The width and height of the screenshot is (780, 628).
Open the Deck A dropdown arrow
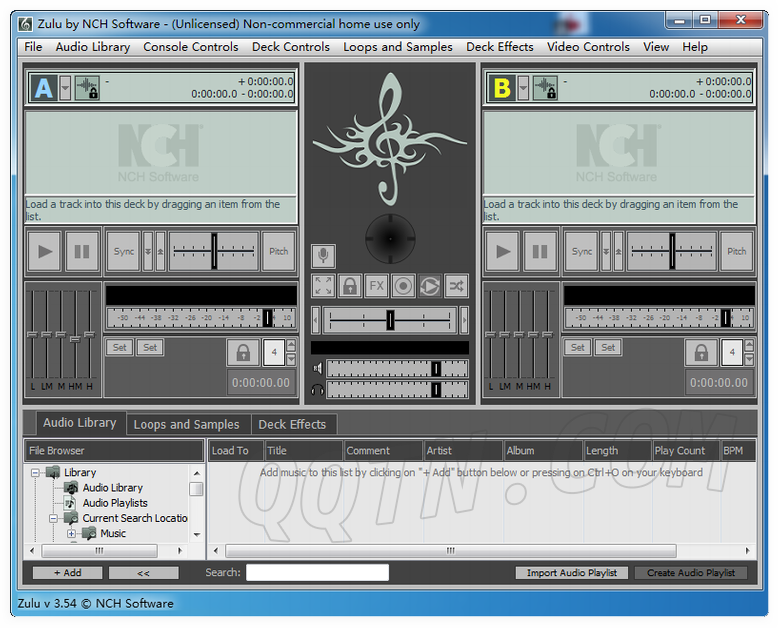click(x=65, y=88)
